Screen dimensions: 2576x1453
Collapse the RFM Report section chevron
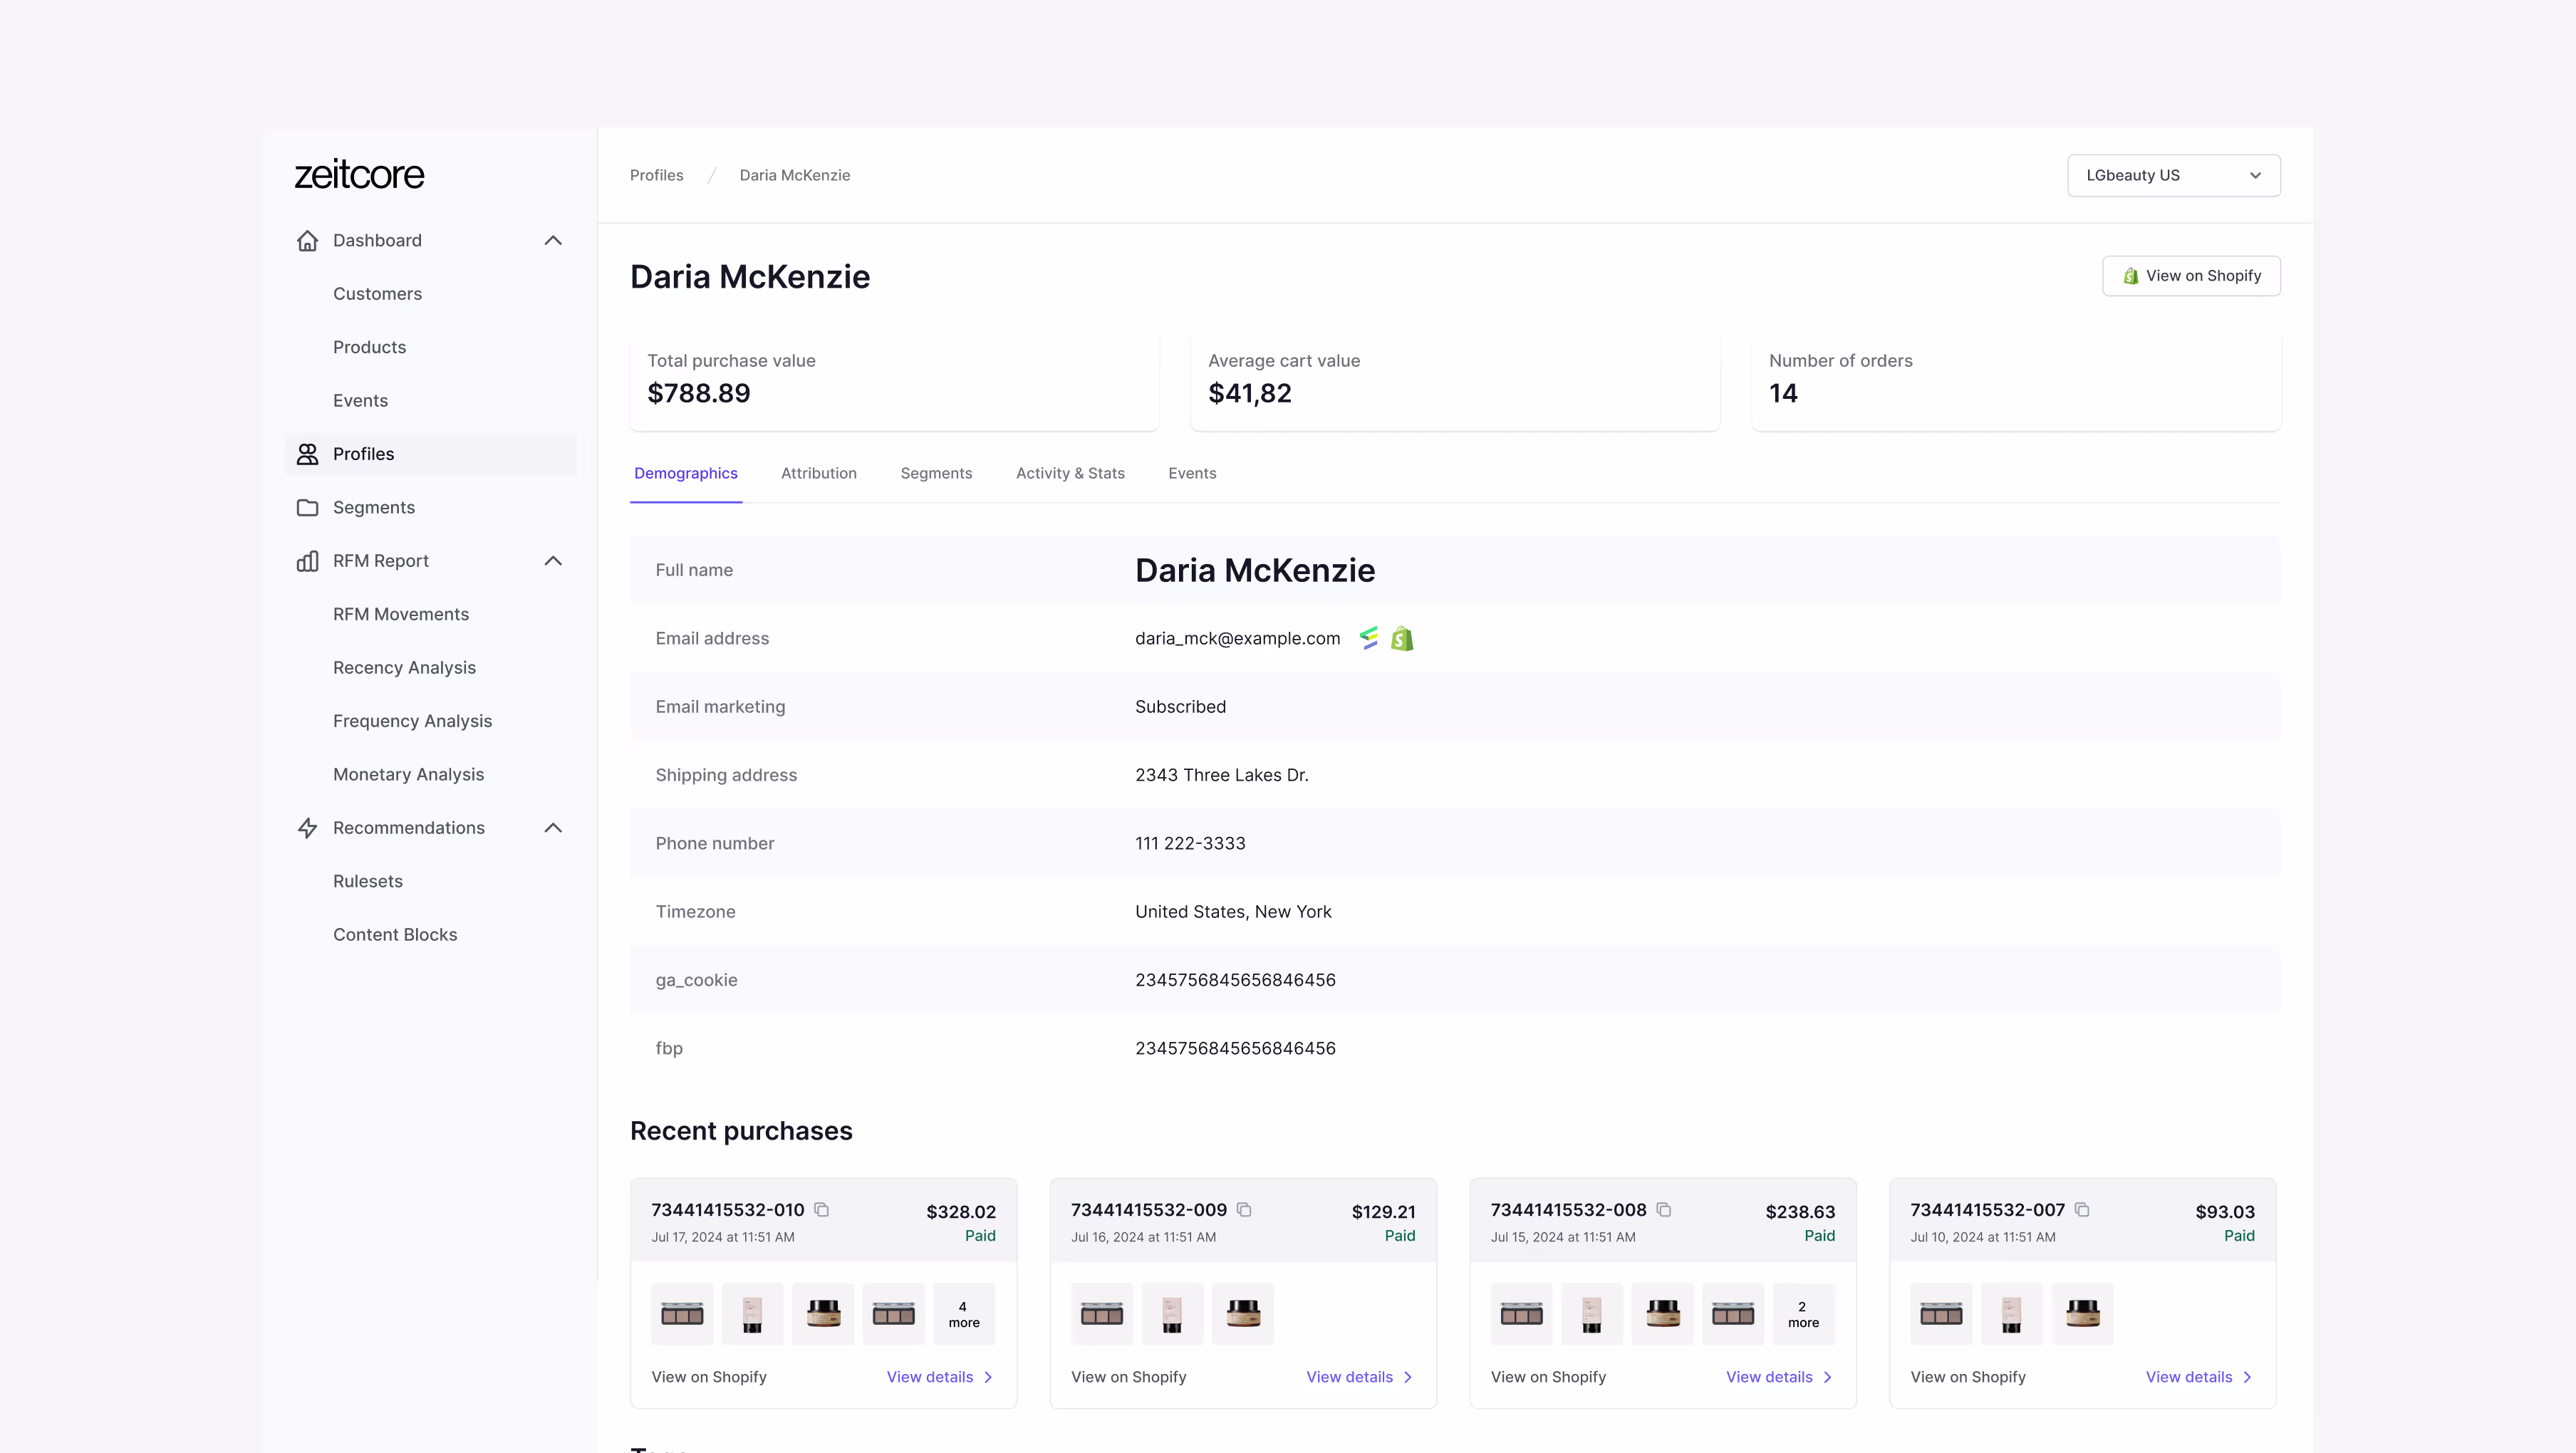(x=553, y=560)
